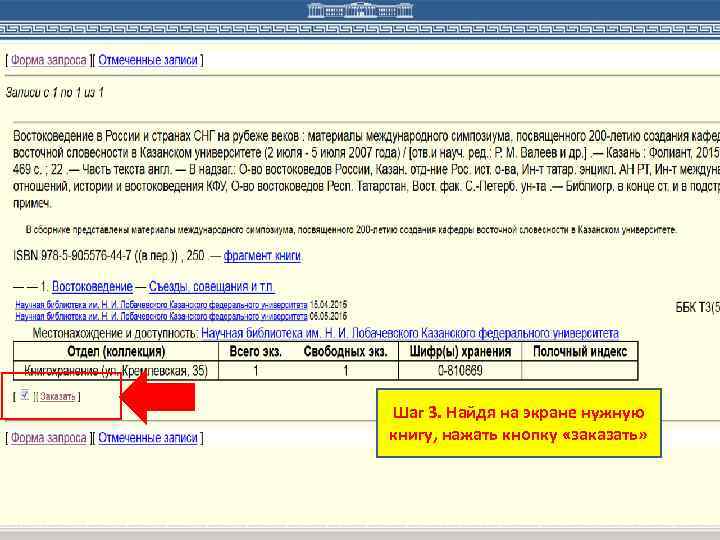Click the 'Местонахождение и доступность:' label
The width and height of the screenshot is (720, 540).
(x=115, y=333)
